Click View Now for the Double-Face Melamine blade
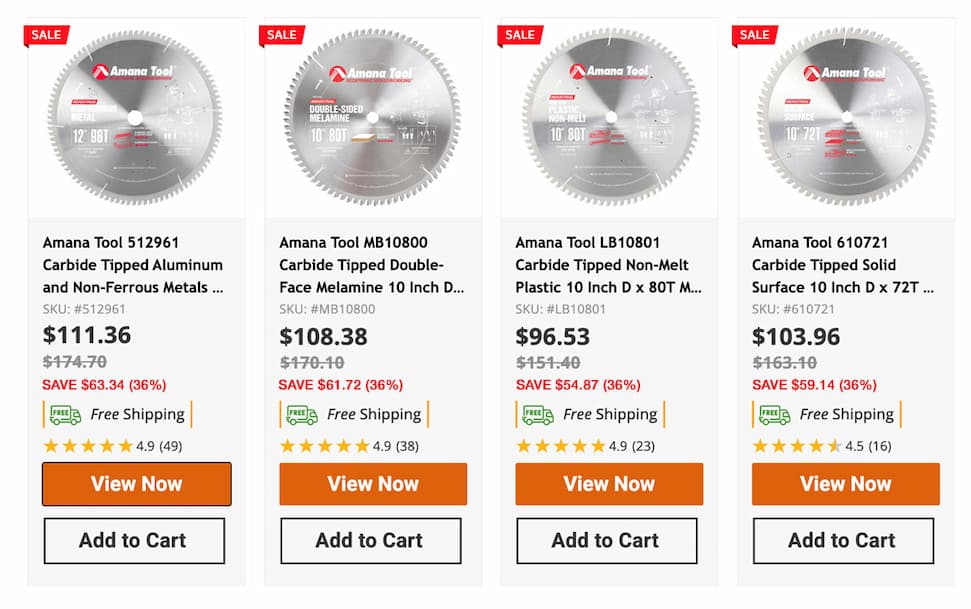Image resolution: width=971 pixels, height=609 pixels. coord(372,484)
